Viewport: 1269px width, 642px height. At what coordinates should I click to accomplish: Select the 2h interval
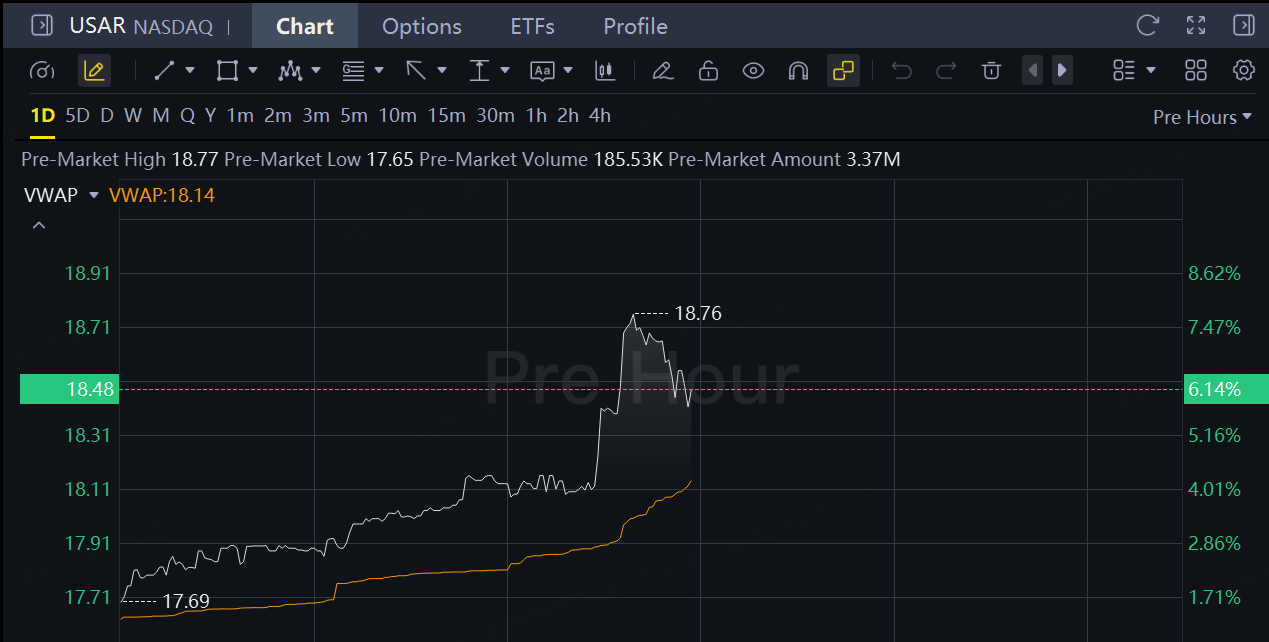point(568,116)
